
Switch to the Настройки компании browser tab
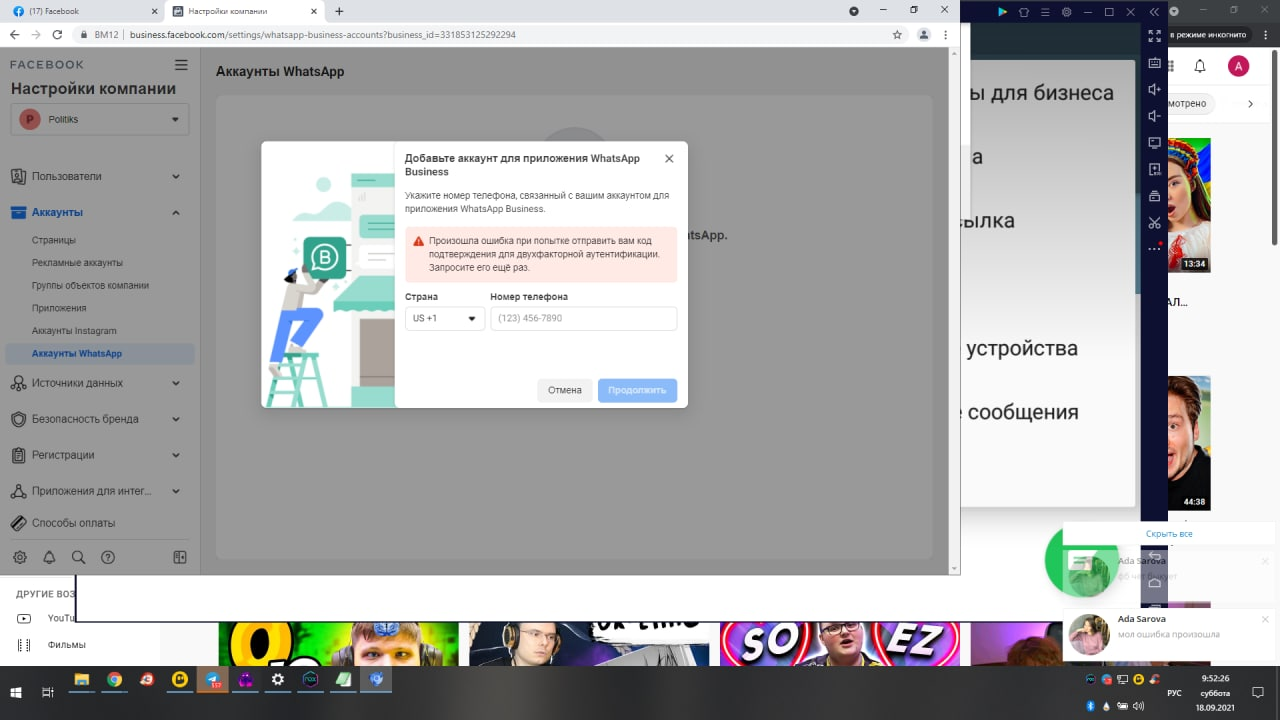243,11
